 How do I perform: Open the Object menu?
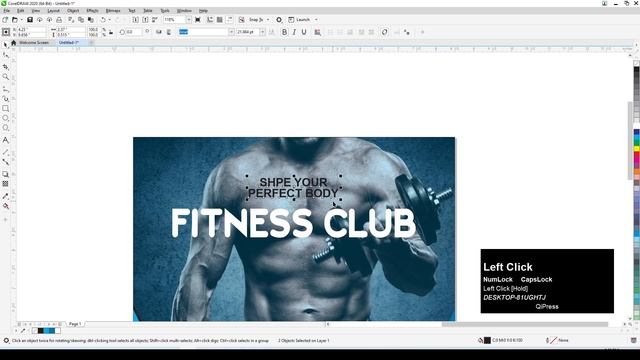tap(73, 11)
